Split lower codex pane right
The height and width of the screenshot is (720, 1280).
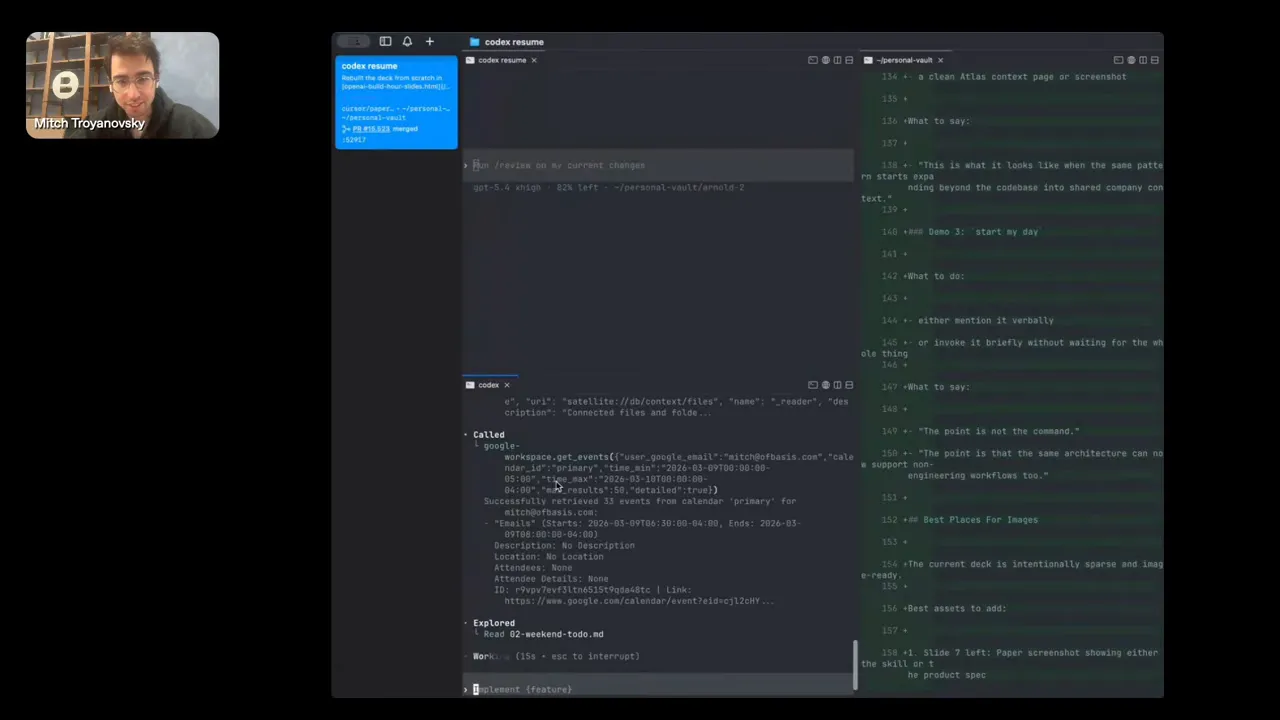tap(837, 385)
